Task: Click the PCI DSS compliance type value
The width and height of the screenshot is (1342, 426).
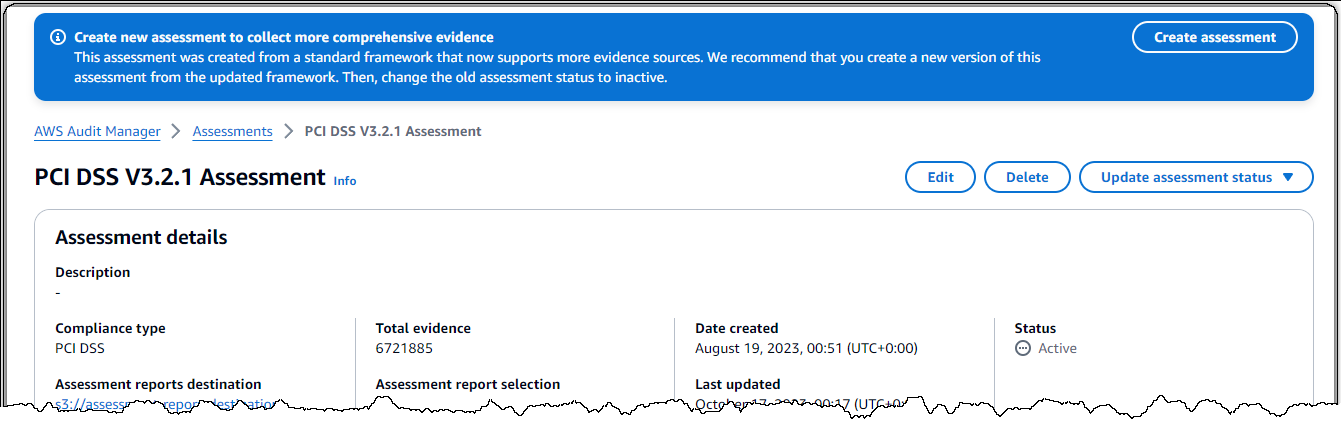Action: pos(80,349)
